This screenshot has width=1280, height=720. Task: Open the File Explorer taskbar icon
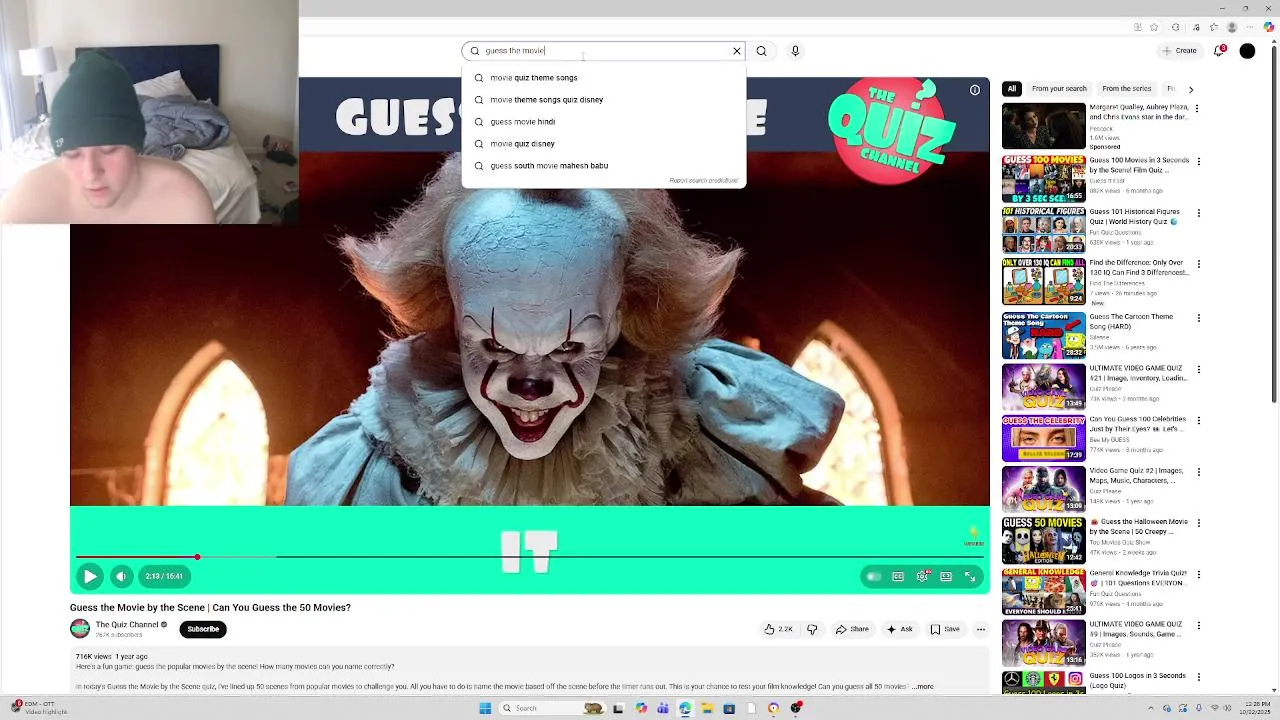point(706,708)
